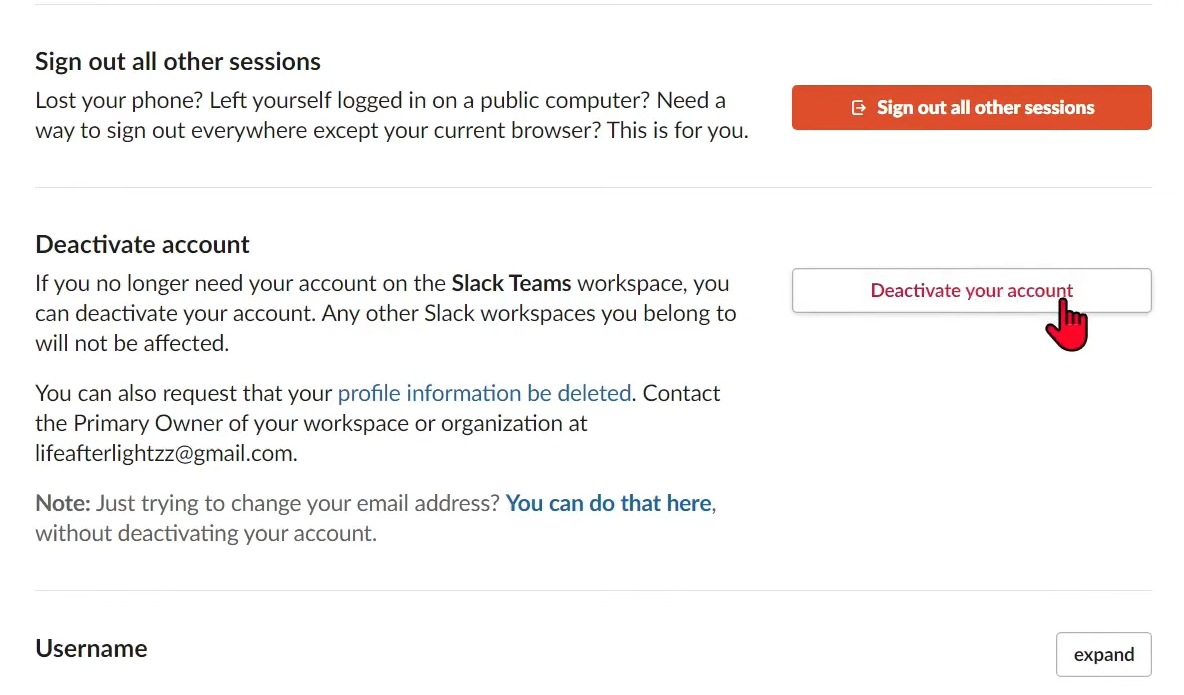This screenshot has height=695, width=1184.
Task: Click the Sign out all other sessions heading
Action: [x=178, y=62]
